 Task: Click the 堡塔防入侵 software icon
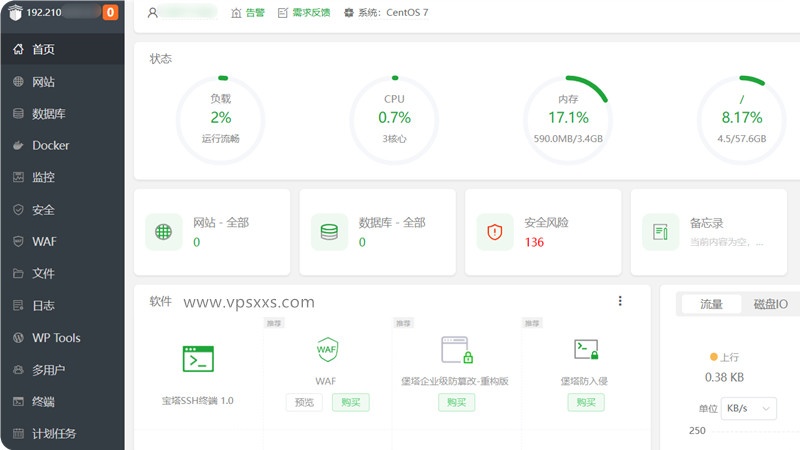point(586,349)
